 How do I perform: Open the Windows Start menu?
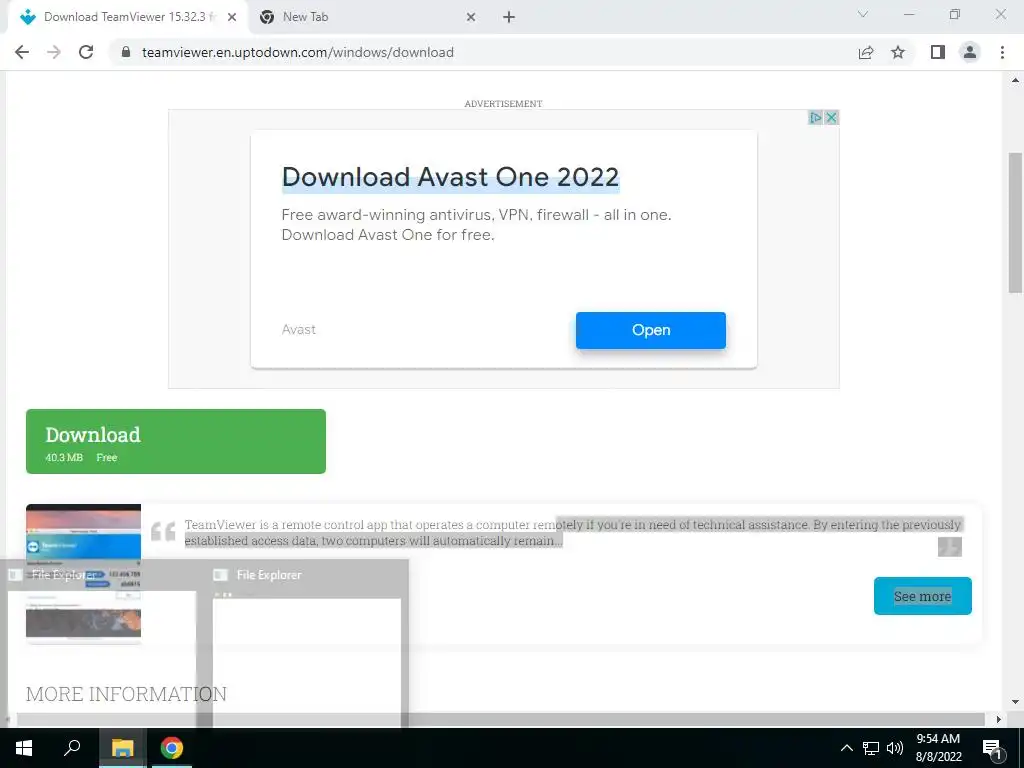24,748
